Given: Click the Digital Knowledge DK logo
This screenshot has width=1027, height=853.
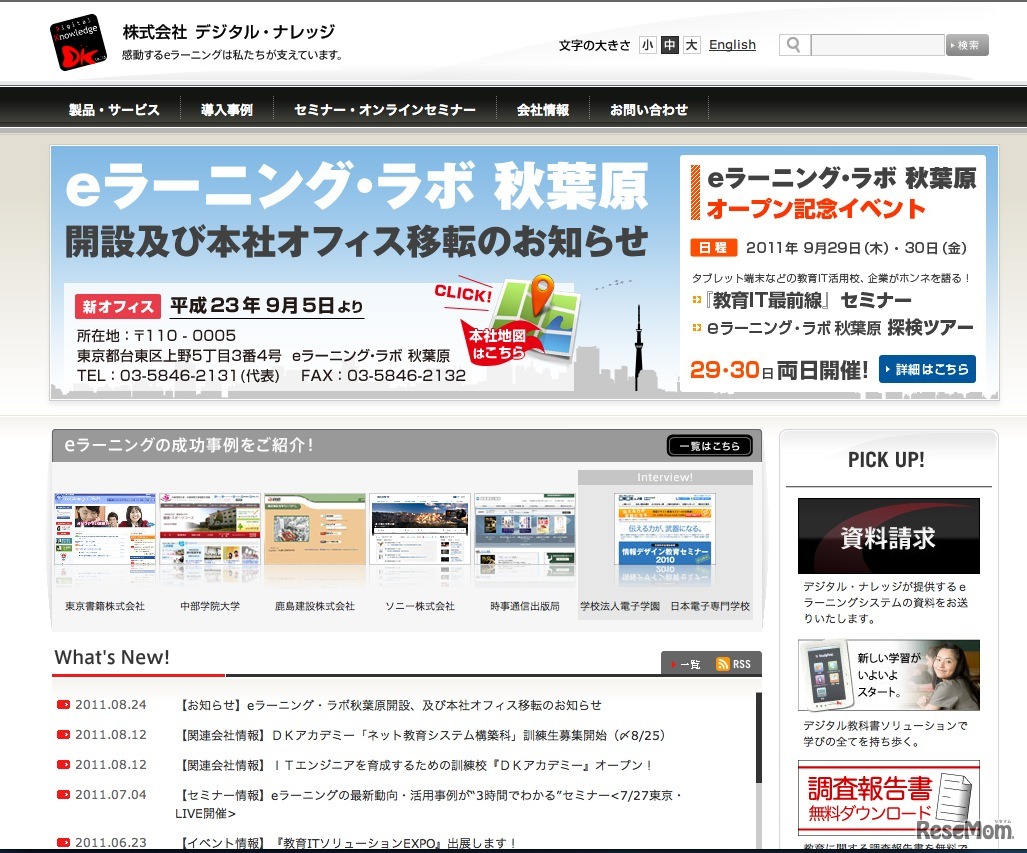Looking at the screenshot, I should coord(78,43).
